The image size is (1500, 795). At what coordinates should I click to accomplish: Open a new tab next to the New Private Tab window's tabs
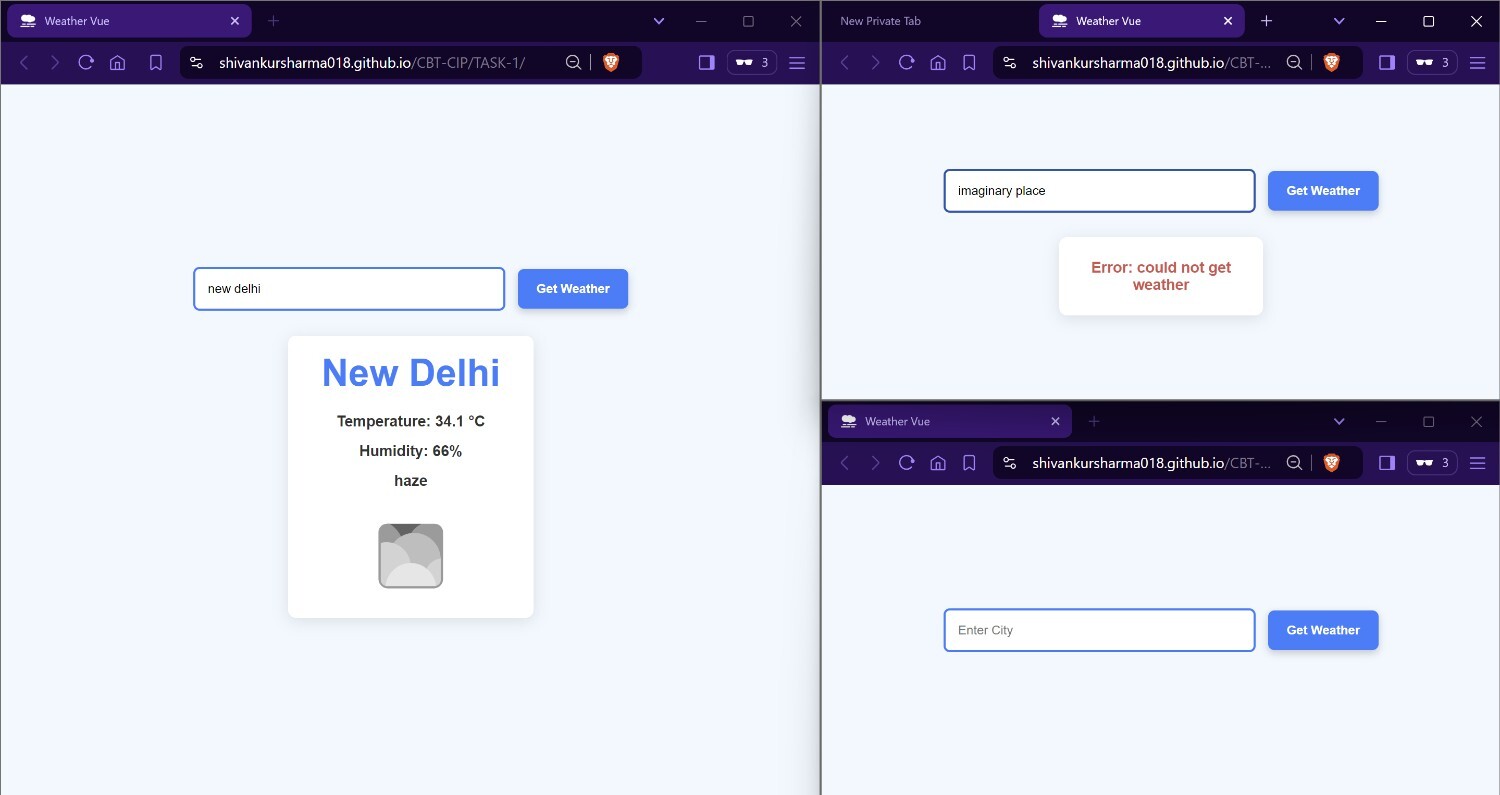[x=1267, y=21]
